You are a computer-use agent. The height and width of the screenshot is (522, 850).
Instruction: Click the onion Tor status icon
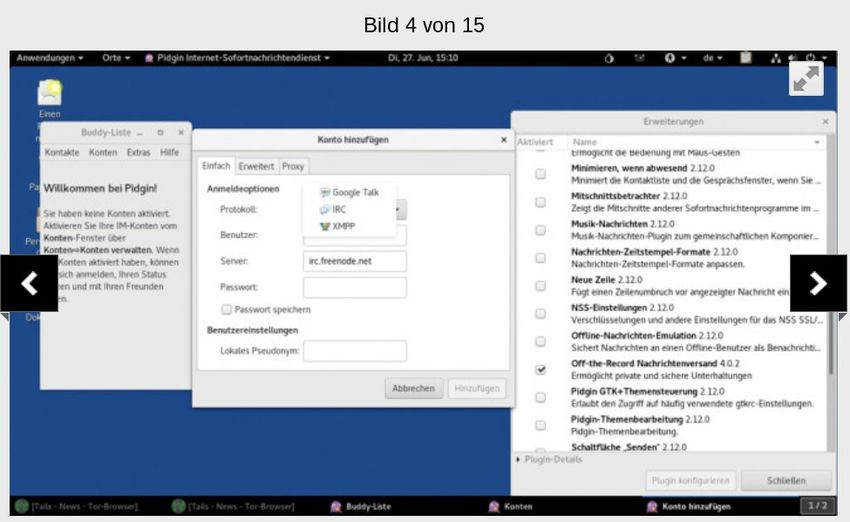tap(609, 58)
